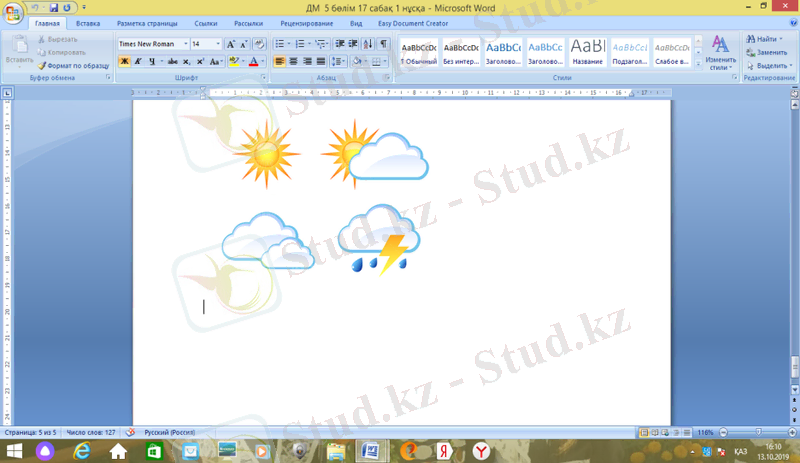The height and width of the screenshot is (463, 800).
Task: Toggle bold formatting (Ж) button
Action: [x=125, y=61]
